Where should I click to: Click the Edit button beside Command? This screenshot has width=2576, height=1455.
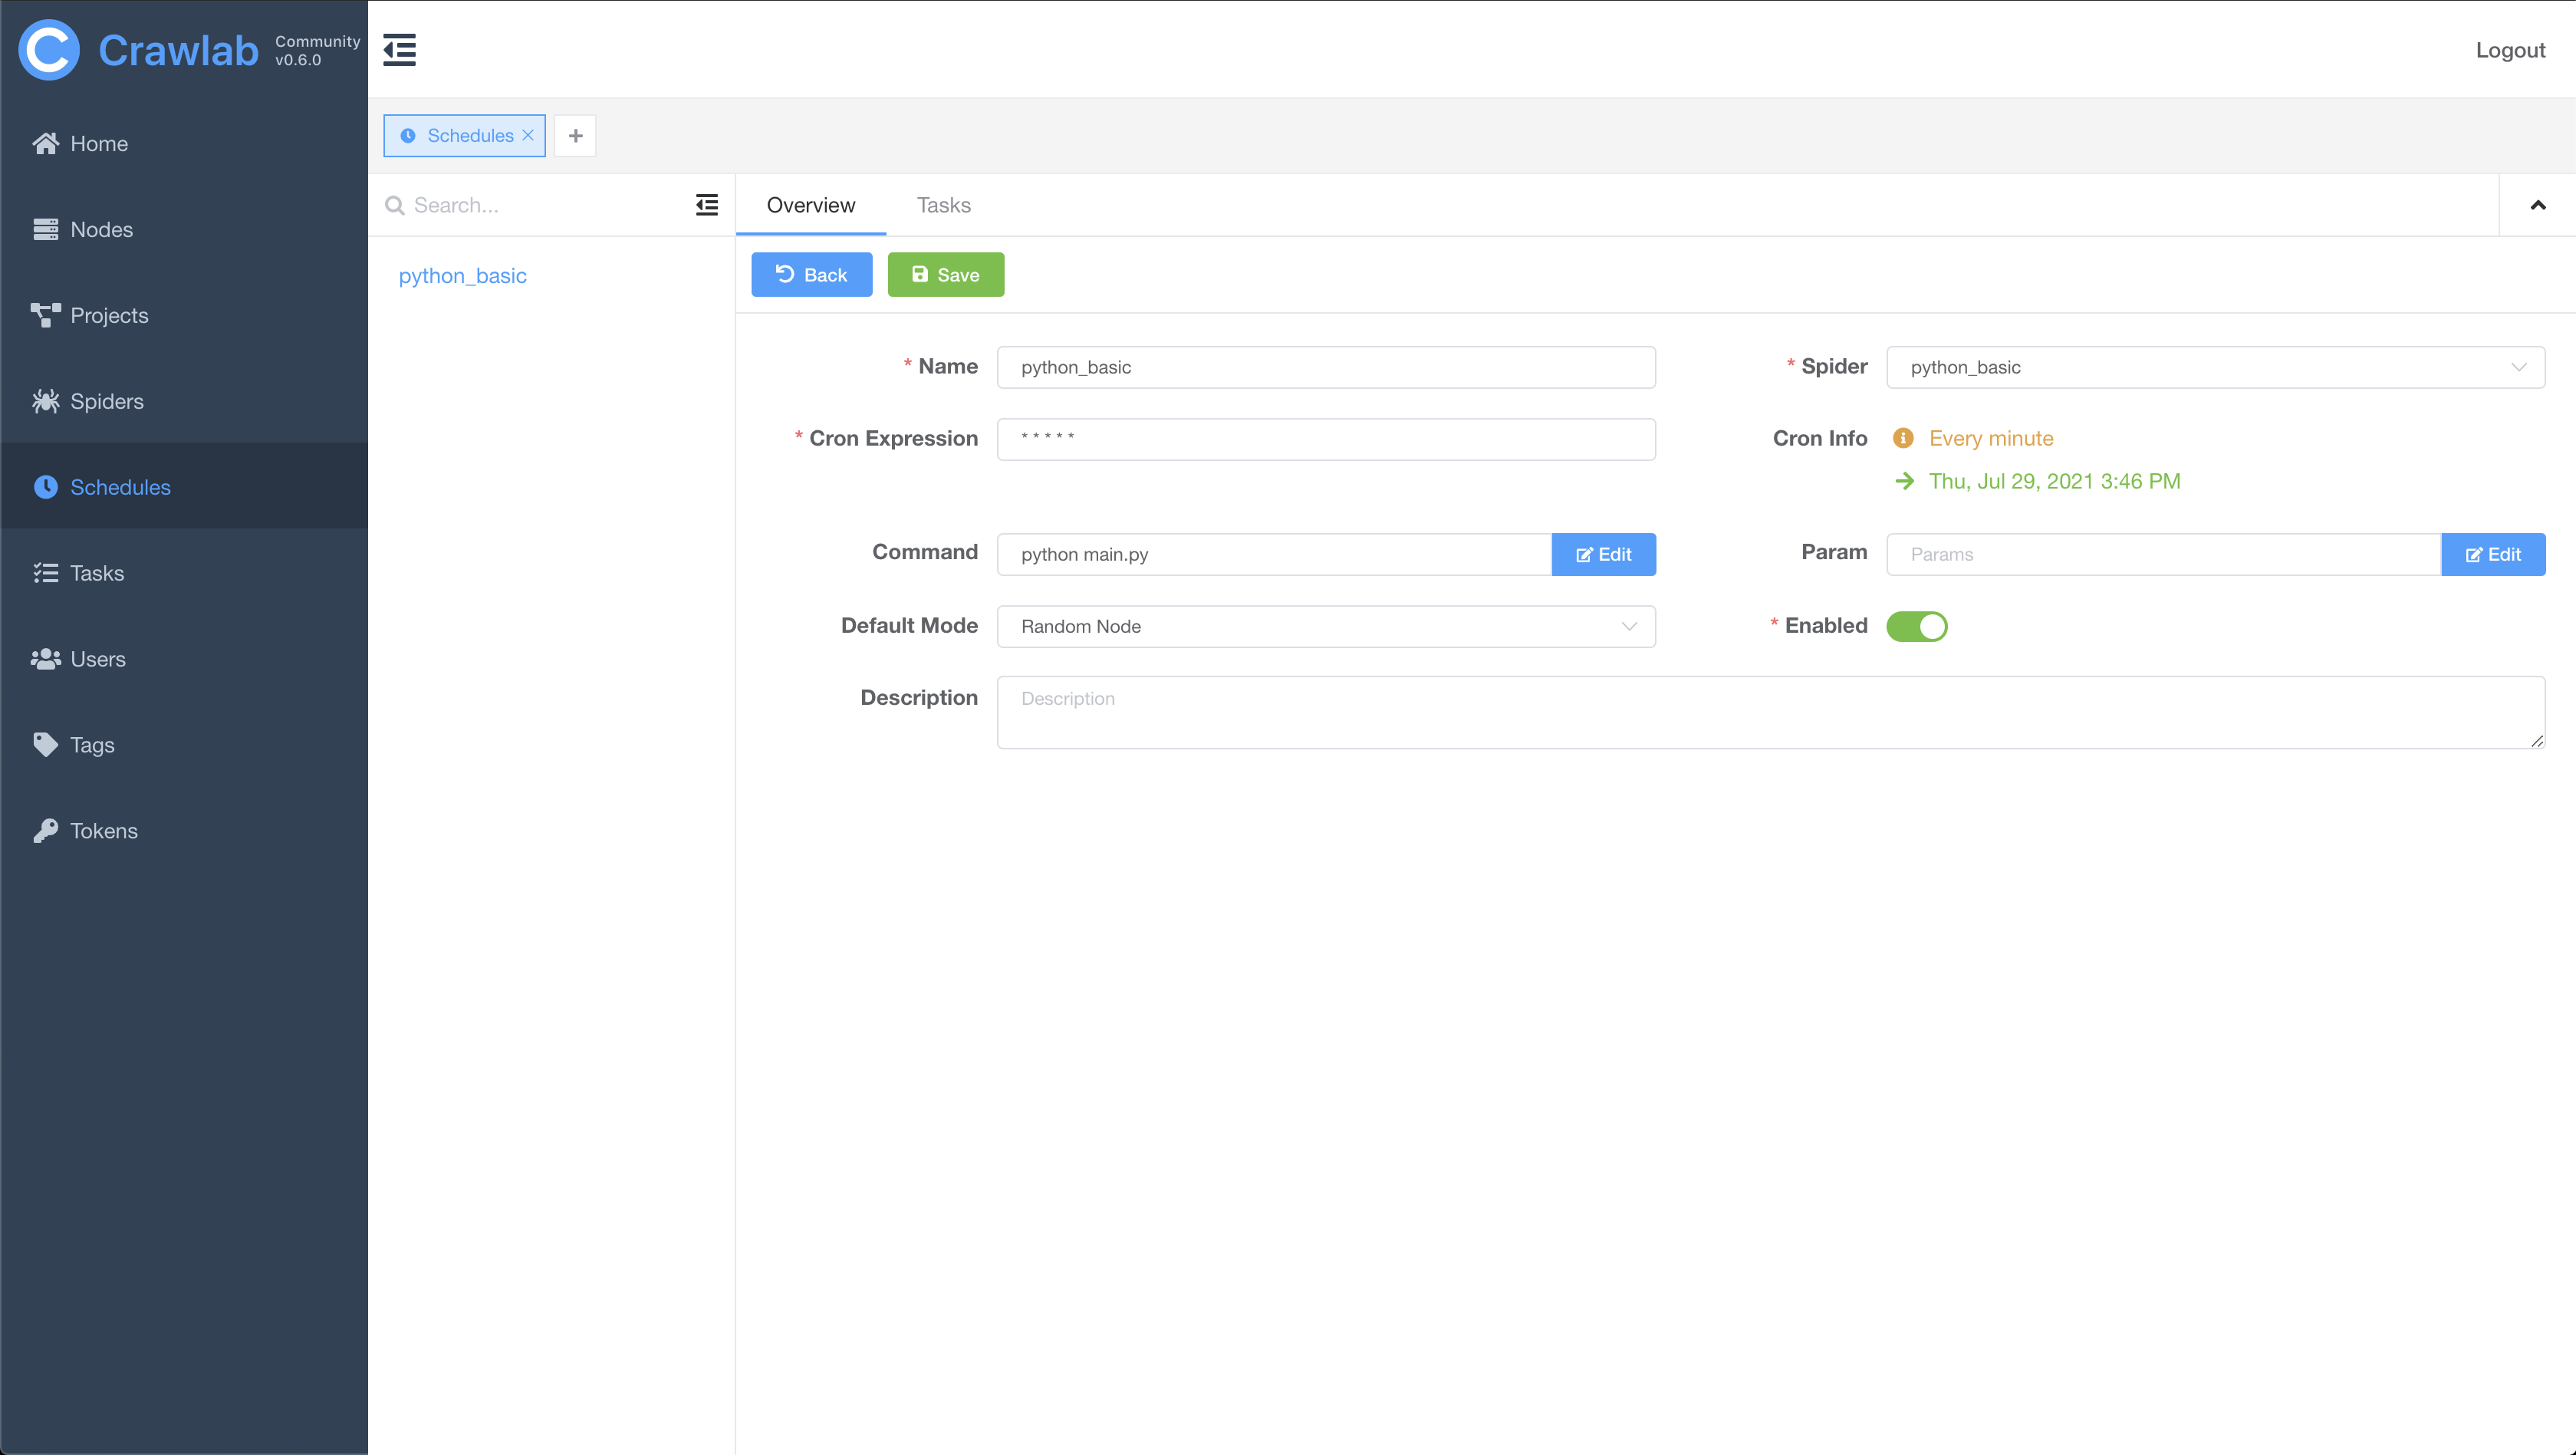[x=1603, y=554]
